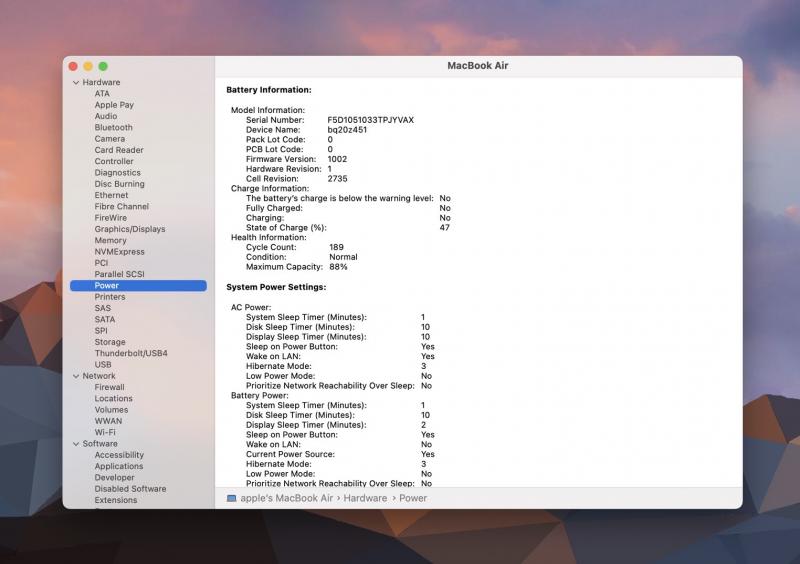
Task: Collapse the Network section chevron
Action: [76, 376]
